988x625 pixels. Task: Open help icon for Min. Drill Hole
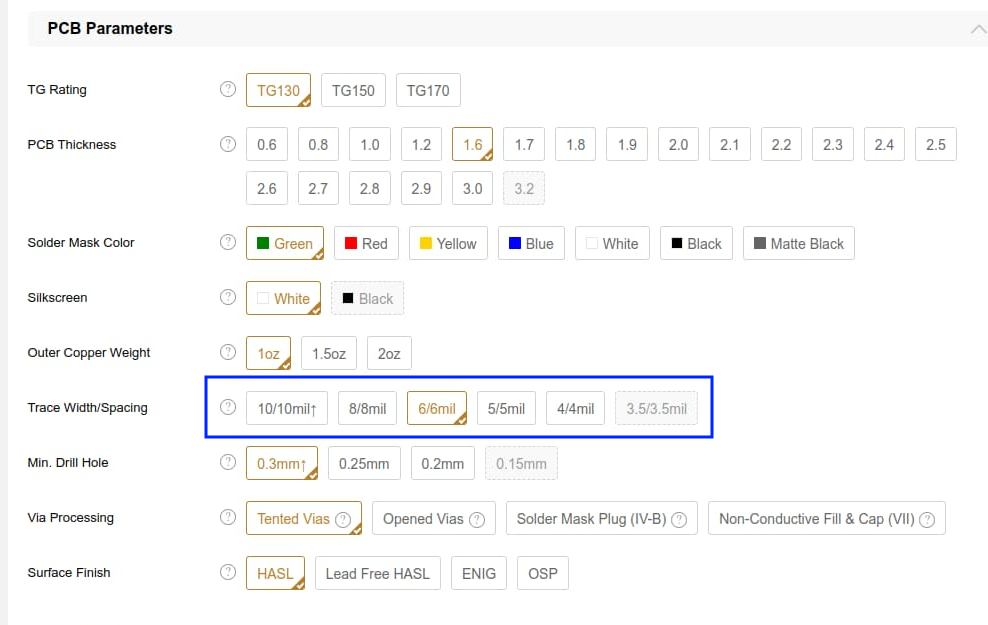click(227, 462)
